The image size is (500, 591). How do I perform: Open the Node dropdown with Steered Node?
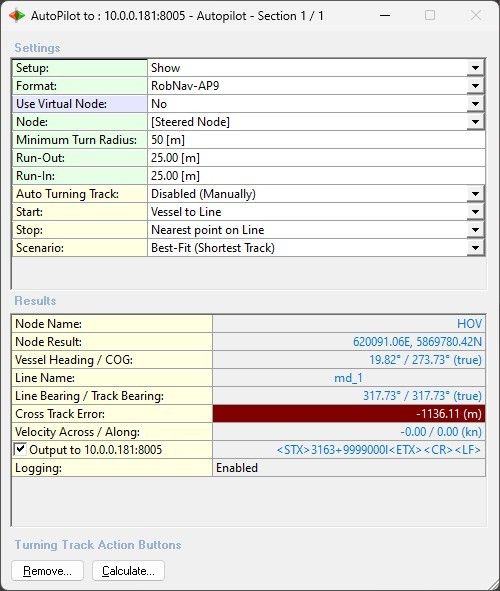coord(476,122)
